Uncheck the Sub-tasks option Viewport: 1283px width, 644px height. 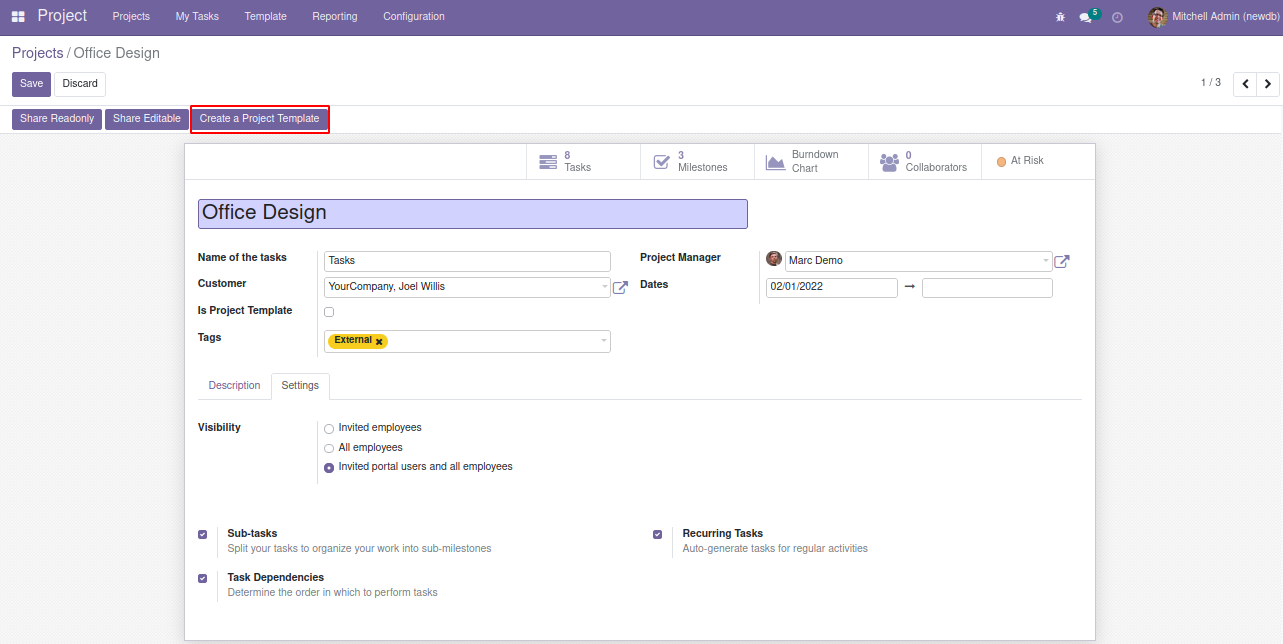(x=203, y=535)
